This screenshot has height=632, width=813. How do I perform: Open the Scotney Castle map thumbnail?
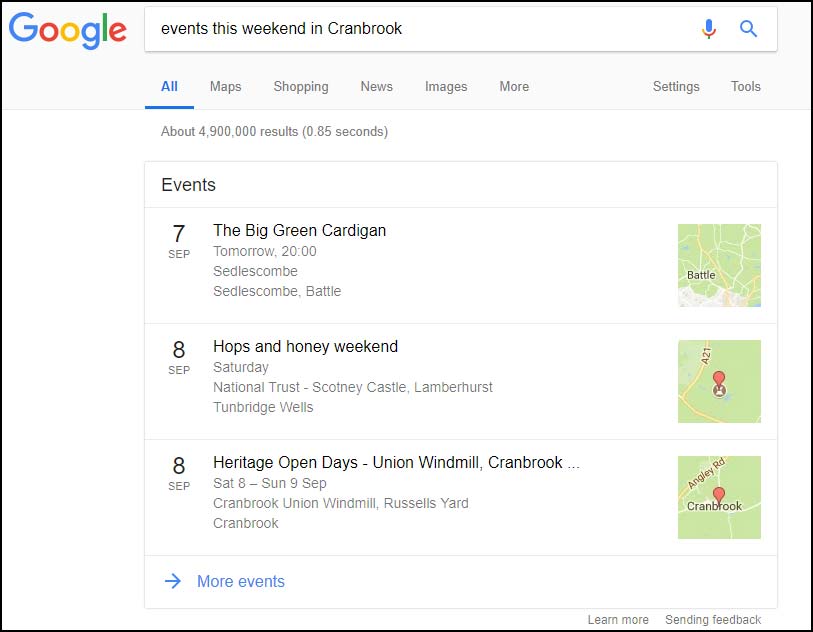pos(719,382)
